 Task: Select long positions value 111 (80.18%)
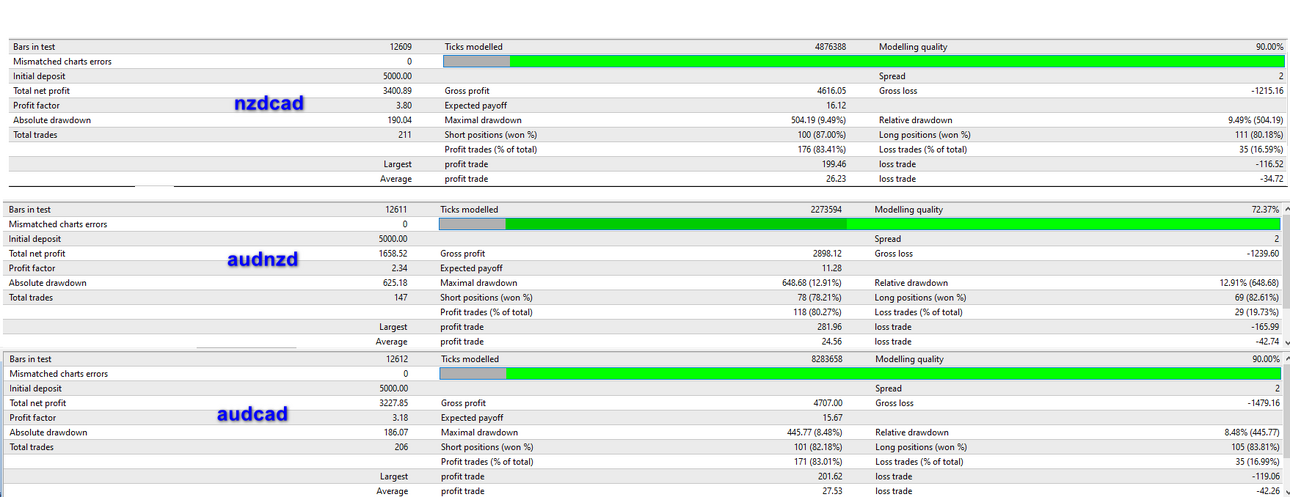click(x=1259, y=135)
